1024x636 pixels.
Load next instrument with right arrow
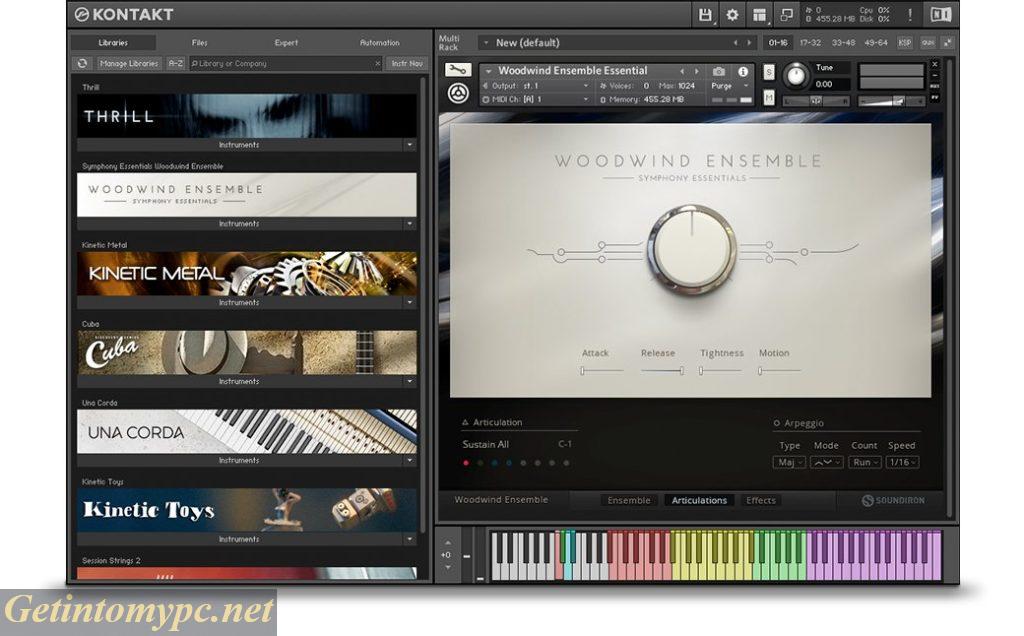pos(697,71)
